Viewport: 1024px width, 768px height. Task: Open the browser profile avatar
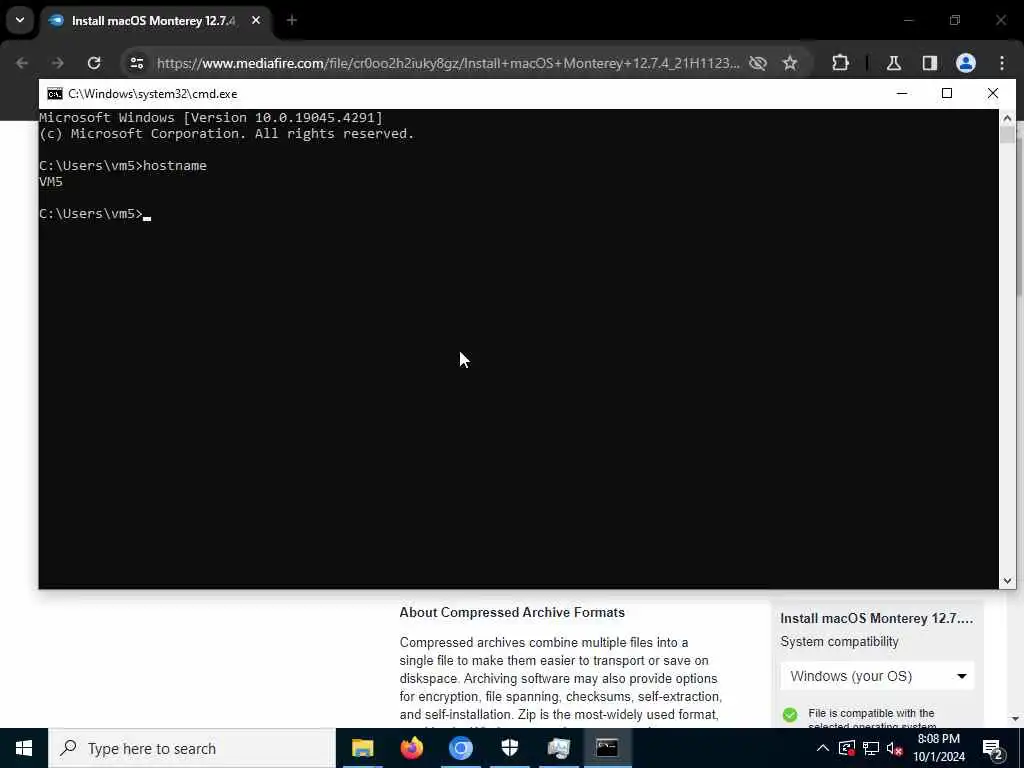point(966,63)
